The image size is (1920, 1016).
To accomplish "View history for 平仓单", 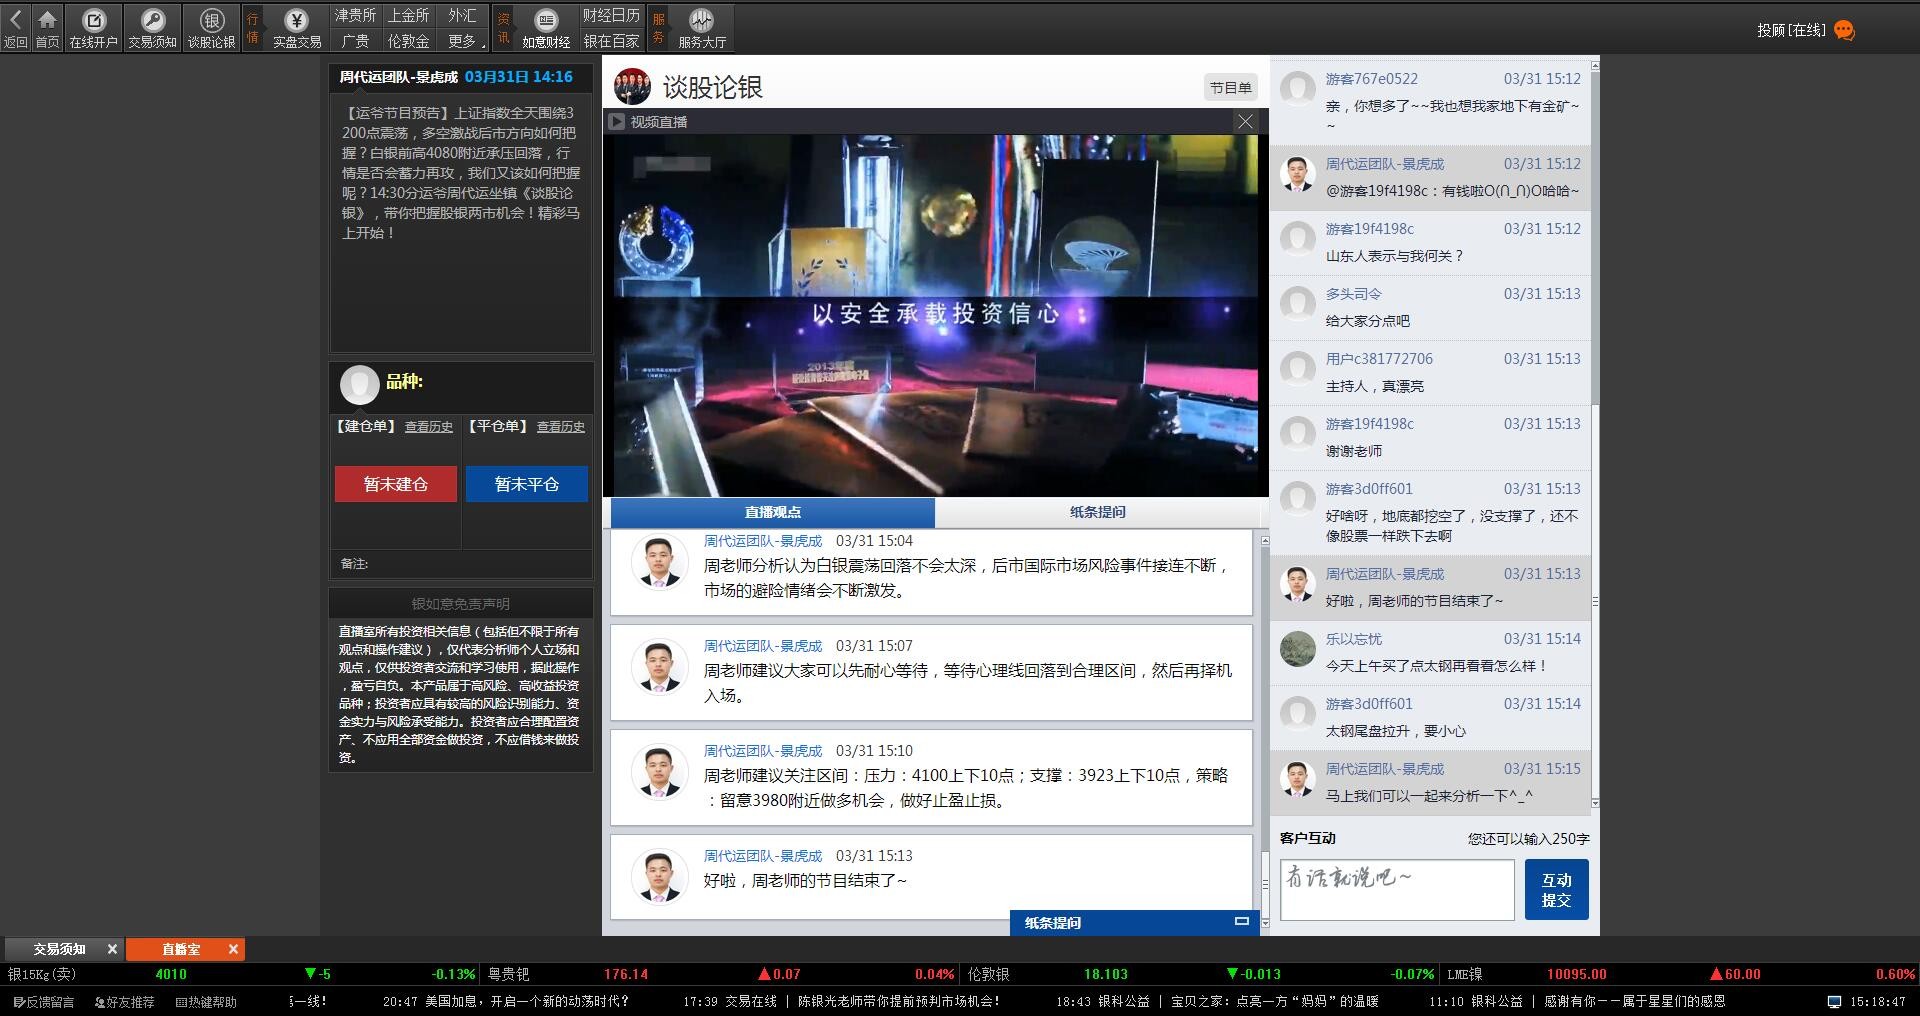I will 561,427.
